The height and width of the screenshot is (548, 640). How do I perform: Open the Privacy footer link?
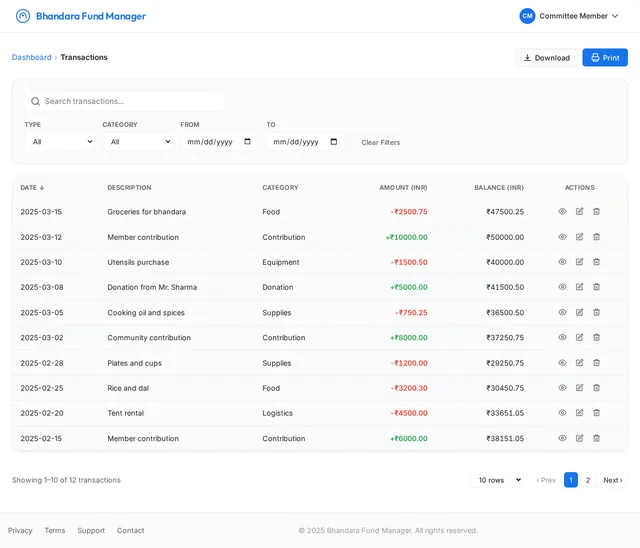coord(20,530)
